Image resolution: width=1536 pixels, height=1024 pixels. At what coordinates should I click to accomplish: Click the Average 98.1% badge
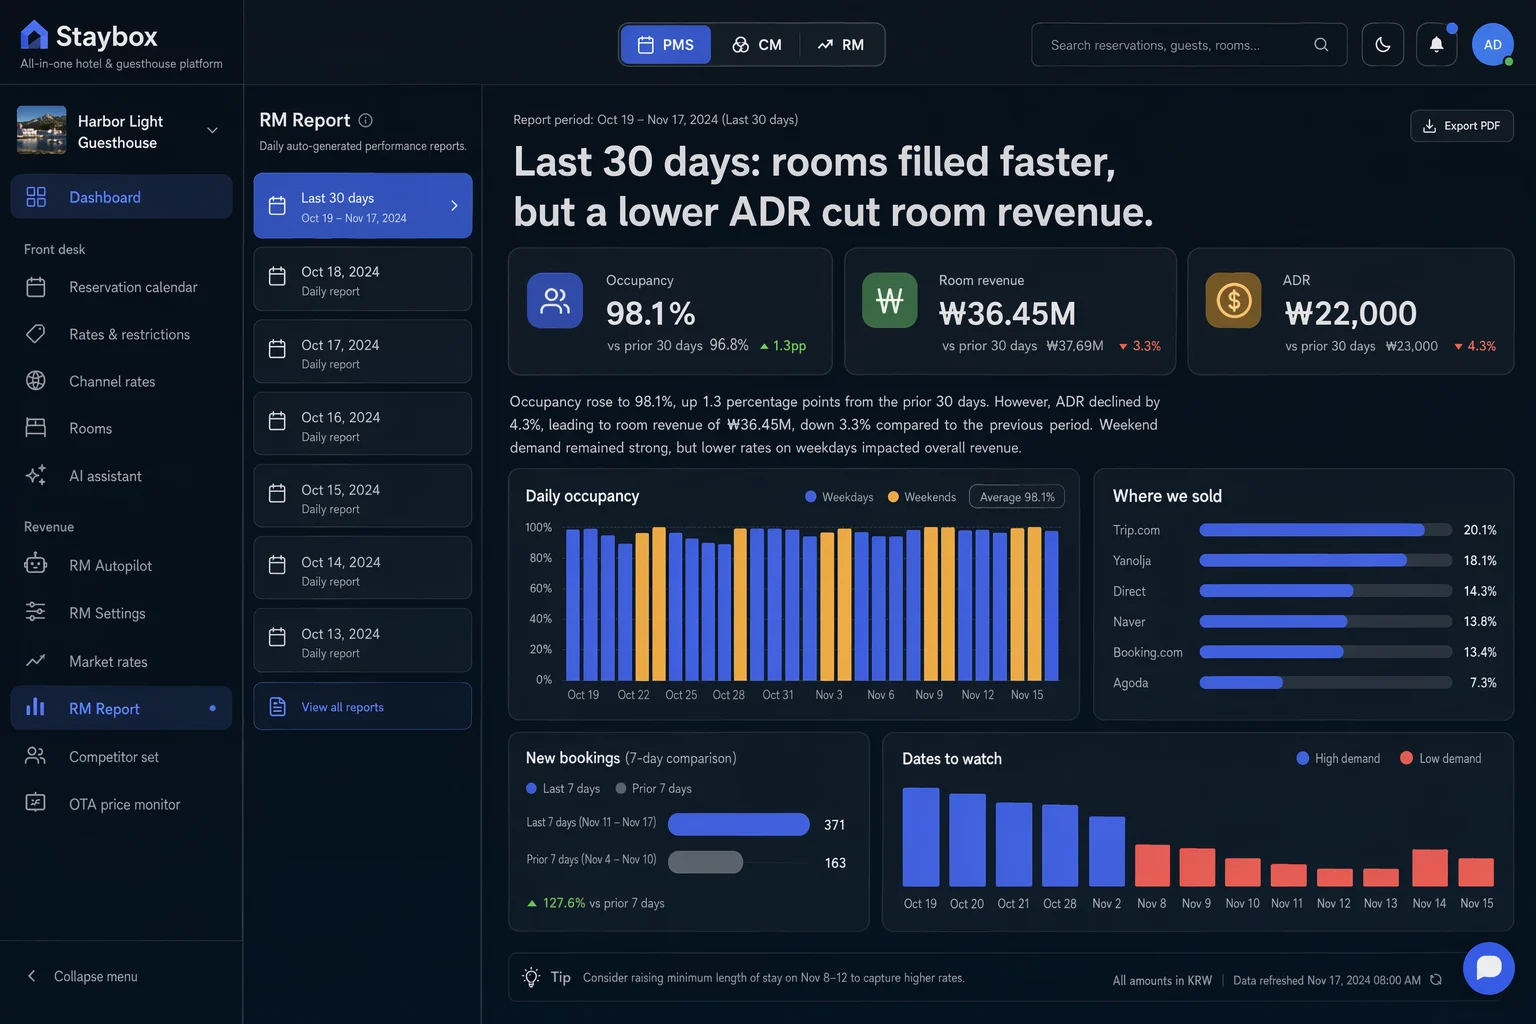click(1017, 497)
